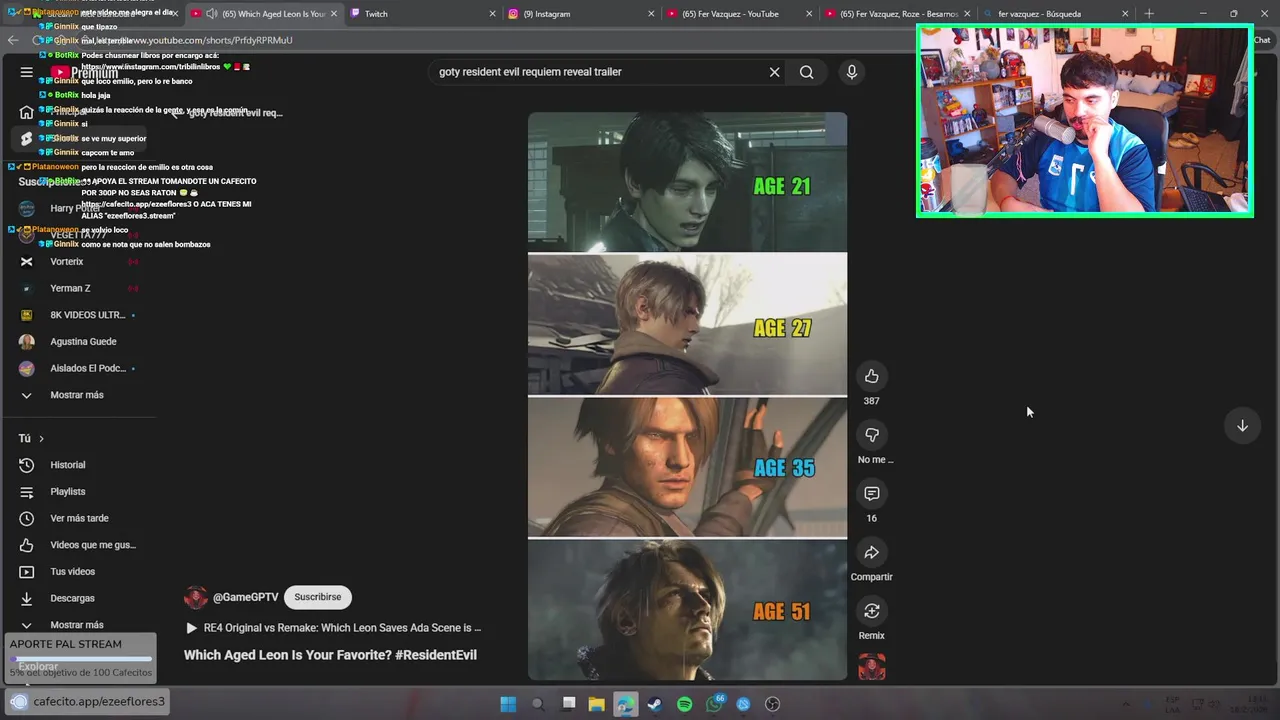
Task: Open the YouTube hamburger guide menu
Action: click(x=27, y=72)
